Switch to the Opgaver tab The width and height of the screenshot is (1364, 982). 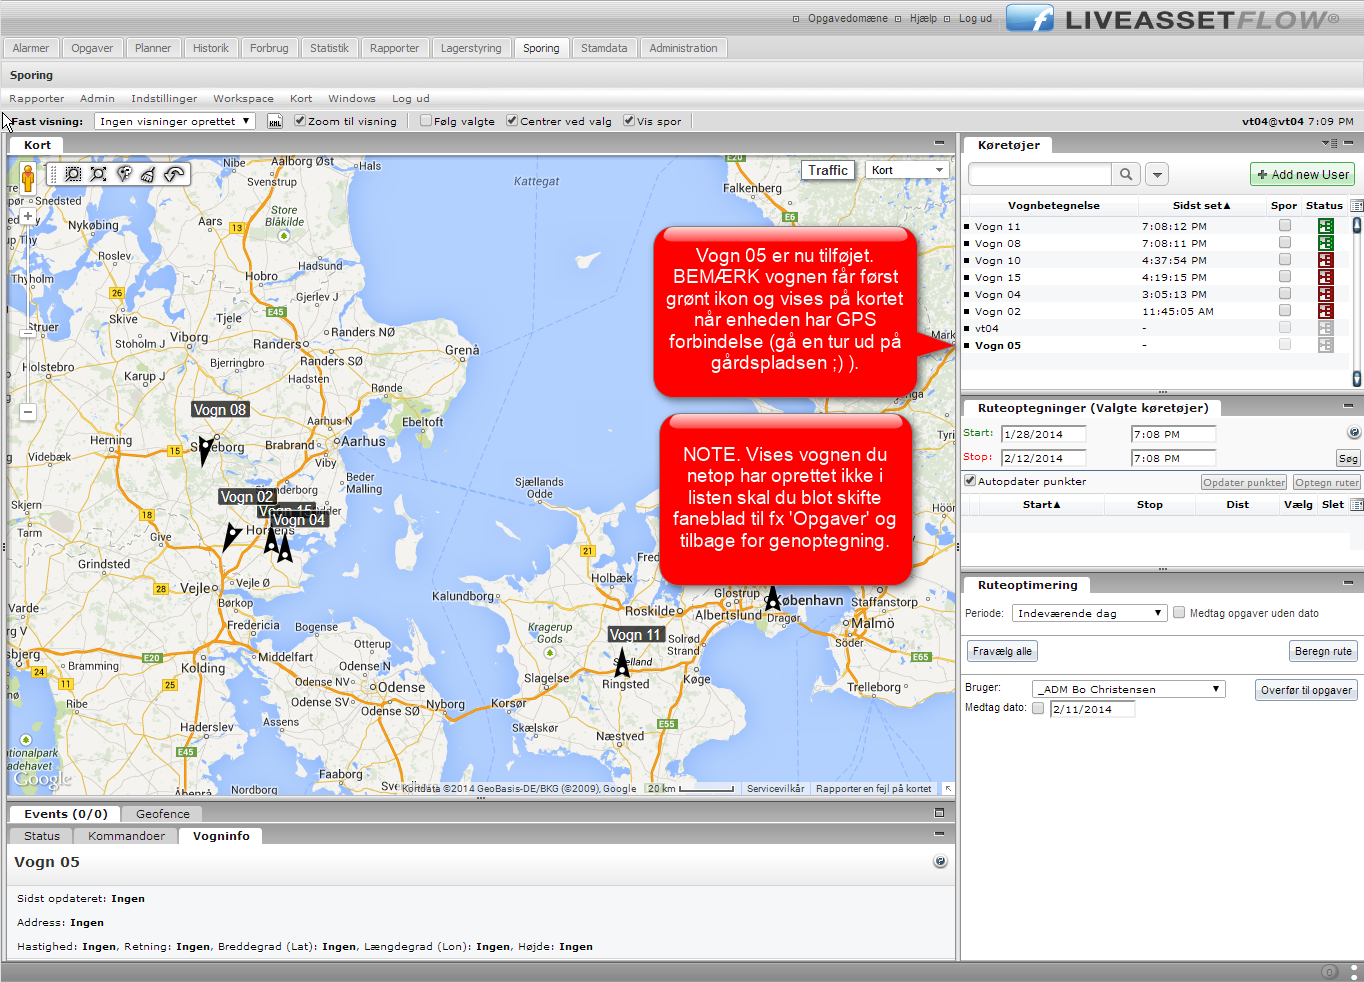pos(92,48)
